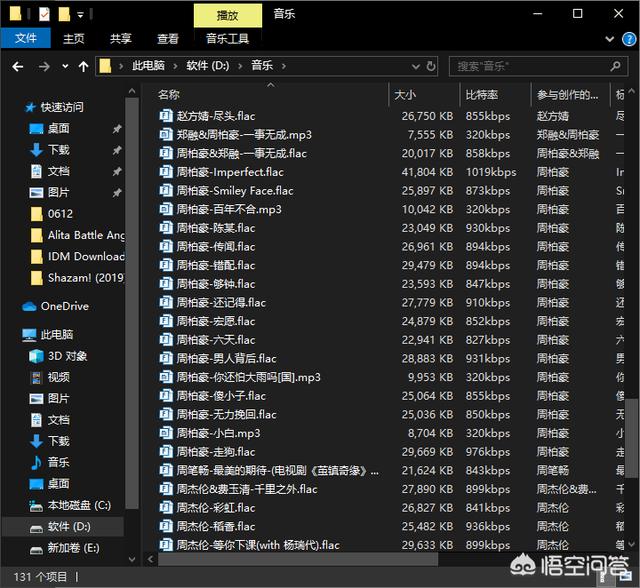The height and width of the screenshot is (588, 640).
Task: Click the refresh button in address bar
Action: (x=431, y=66)
